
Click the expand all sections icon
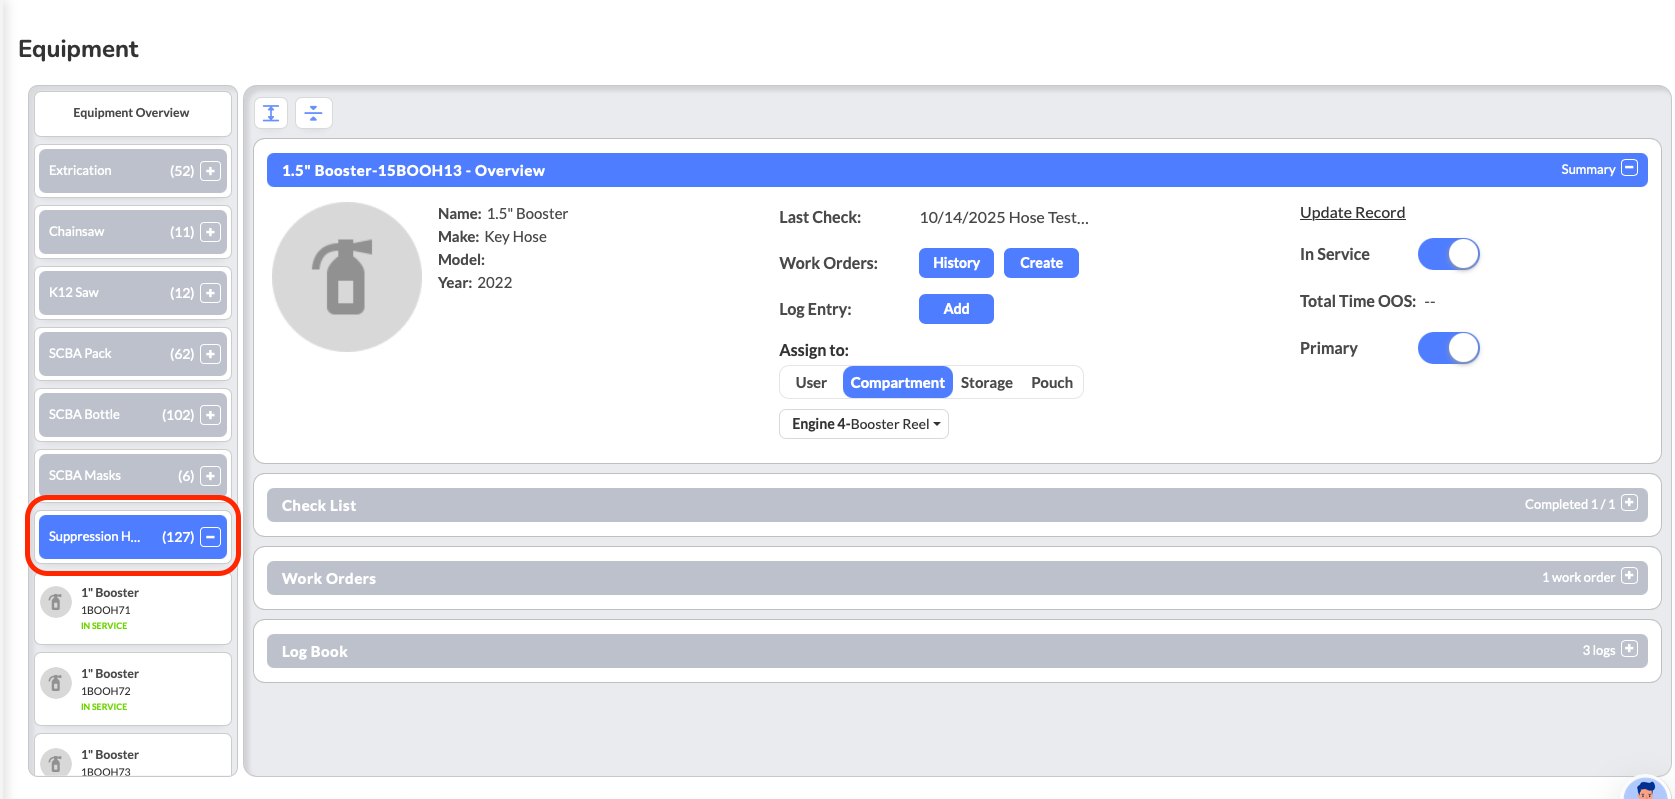coord(271,113)
